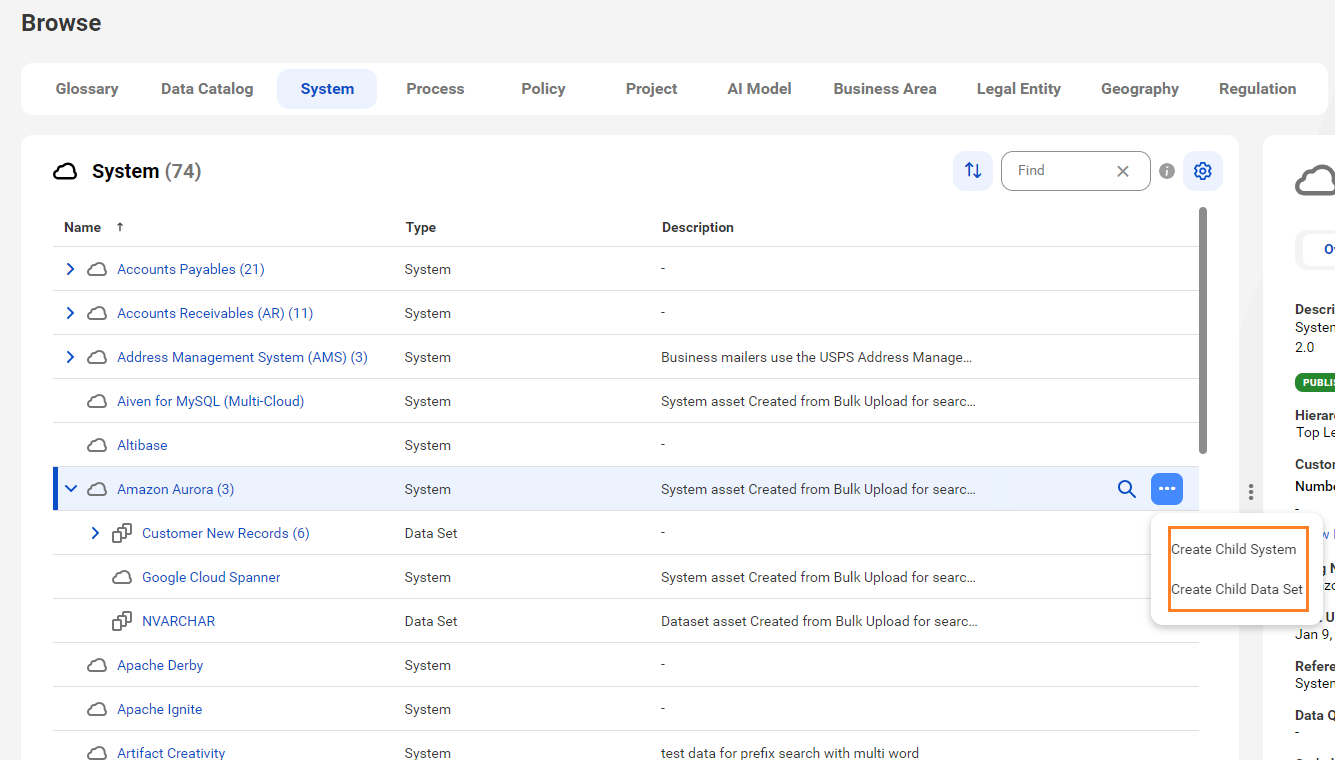
Task: Click the panel splitter dots handle
Action: click(x=1251, y=491)
